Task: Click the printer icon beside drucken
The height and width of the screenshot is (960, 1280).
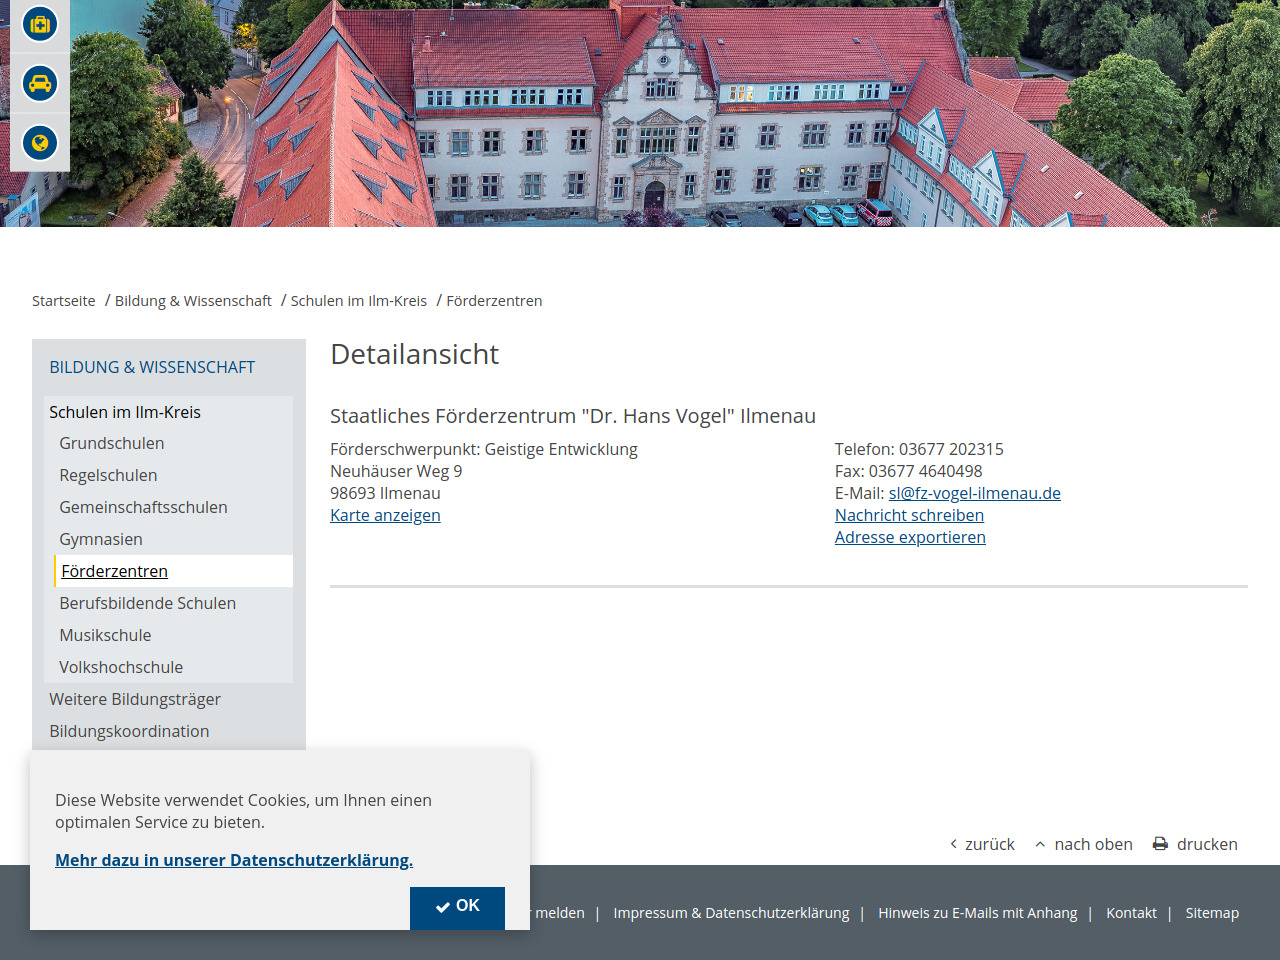Action: (x=1160, y=844)
